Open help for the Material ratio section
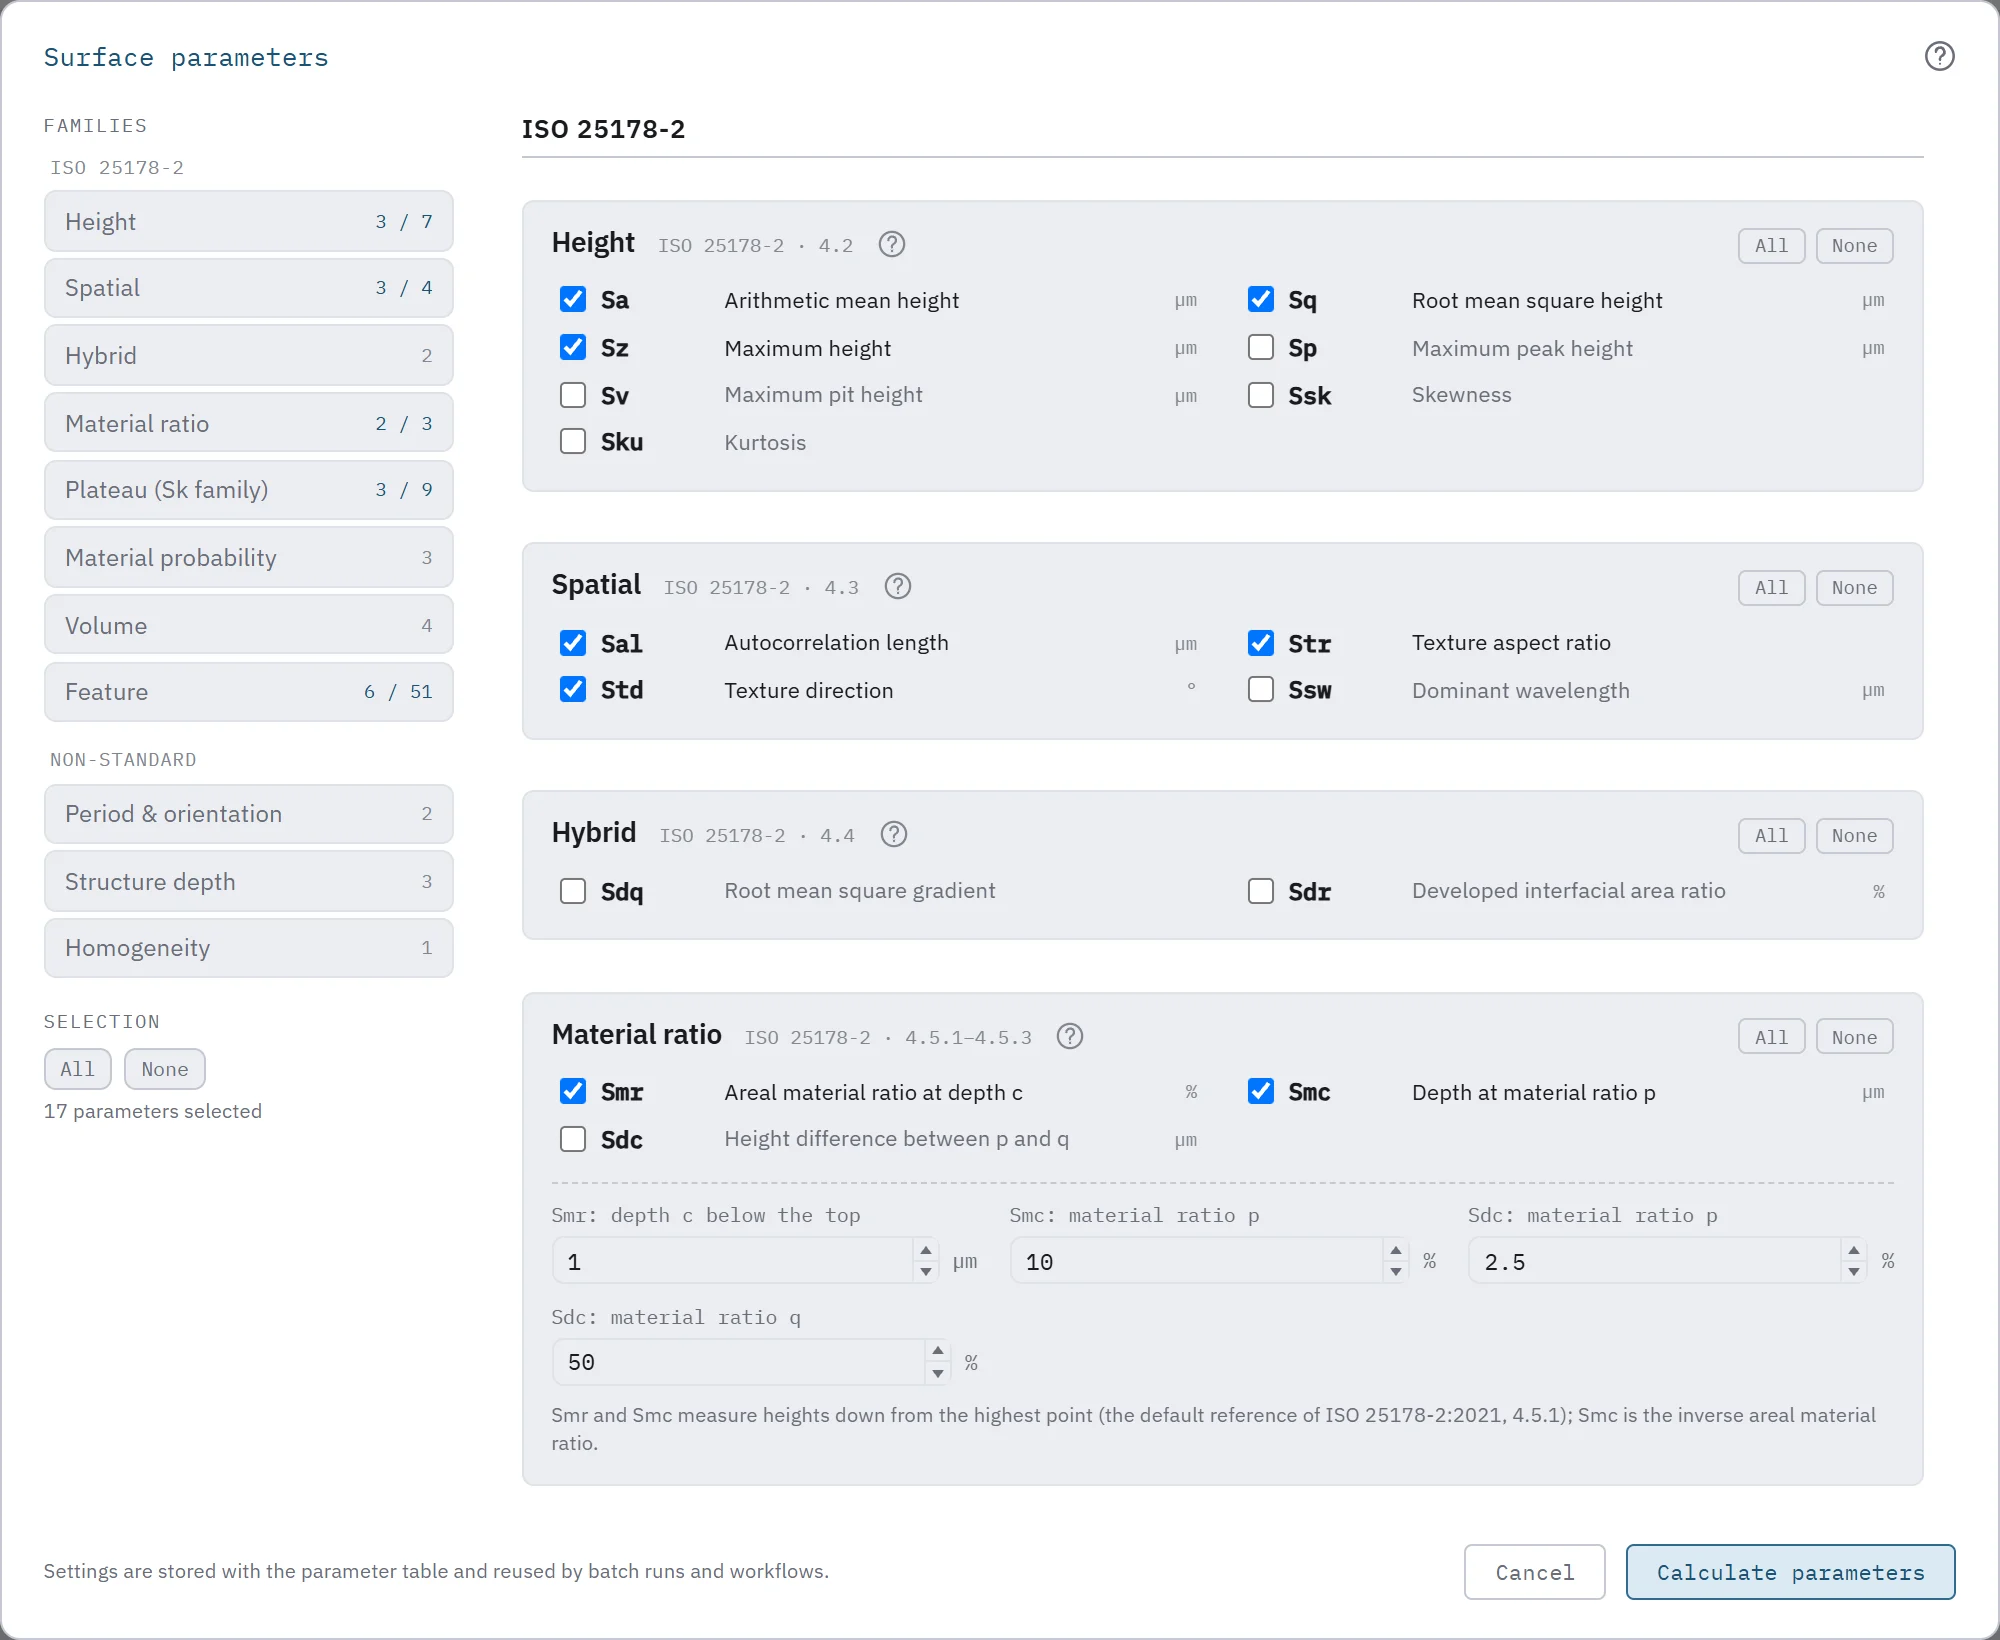This screenshot has height=1640, width=2000. tap(1069, 1036)
